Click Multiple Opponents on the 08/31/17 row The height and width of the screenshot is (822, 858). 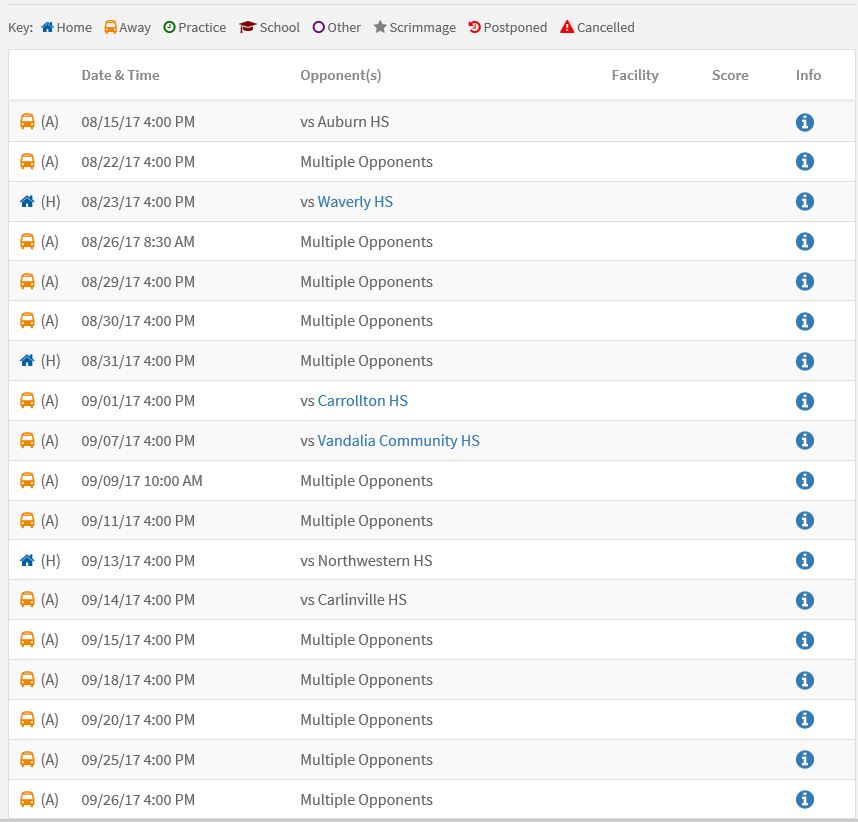(x=366, y=361)
